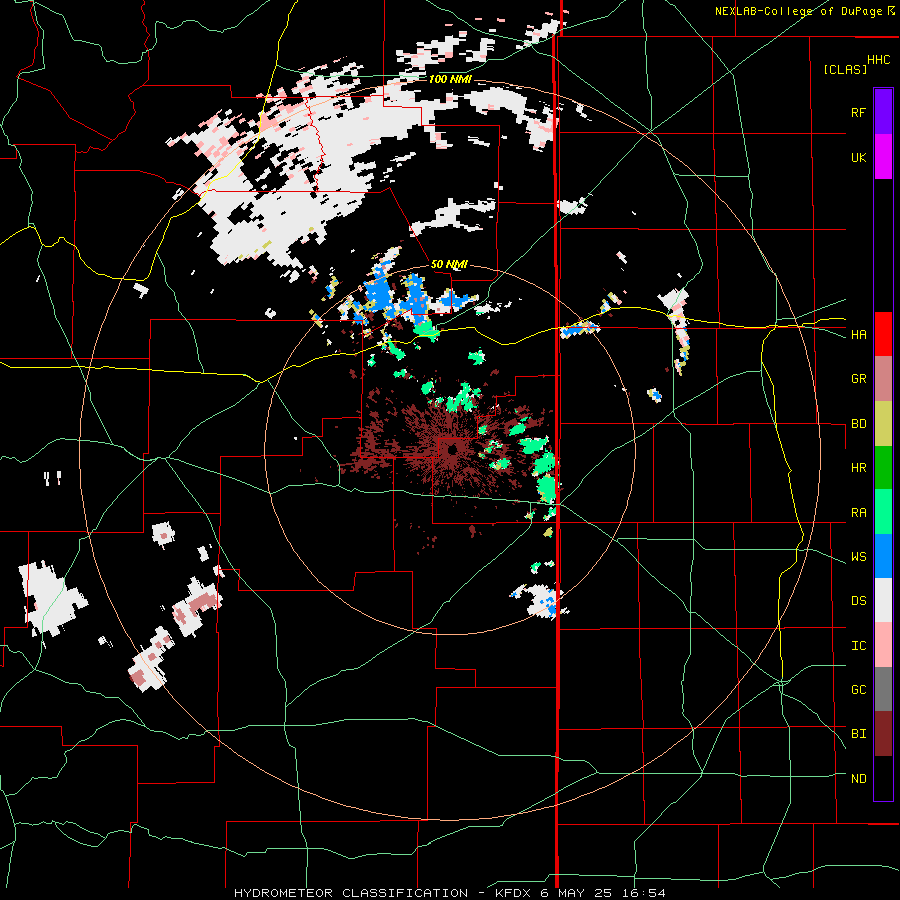Click the BD legend label
900x900 pixels.
point(858,424)
